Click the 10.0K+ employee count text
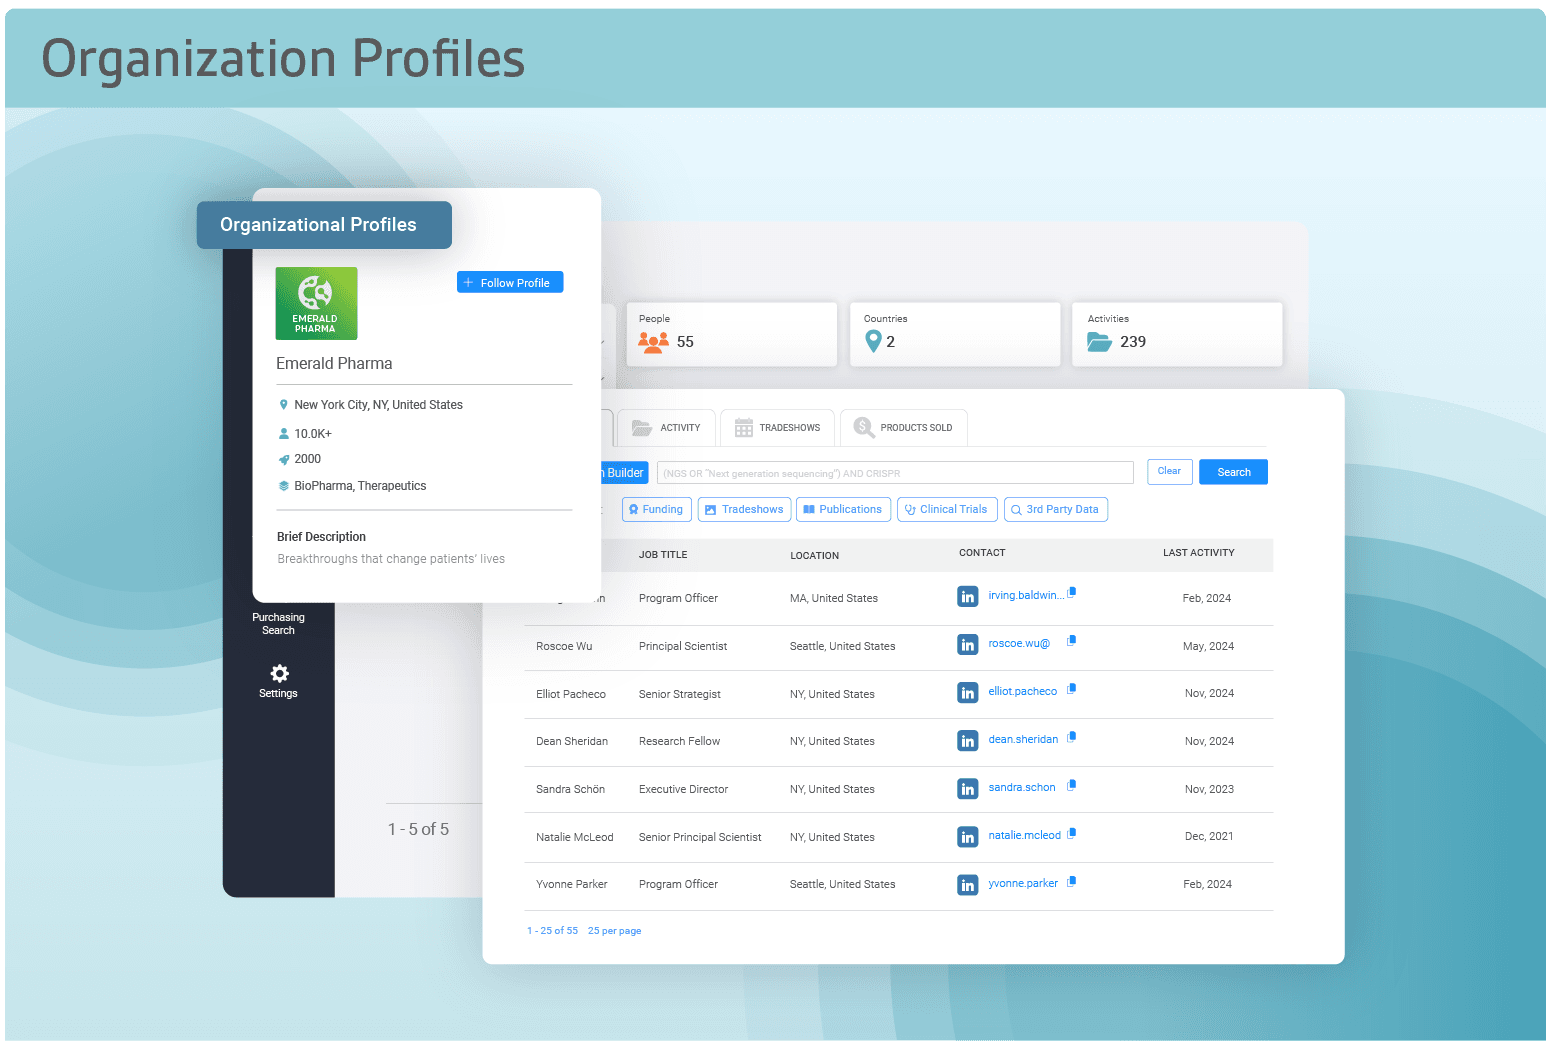The height and width of the screenshot is (1047, 1550). [313, 434]
